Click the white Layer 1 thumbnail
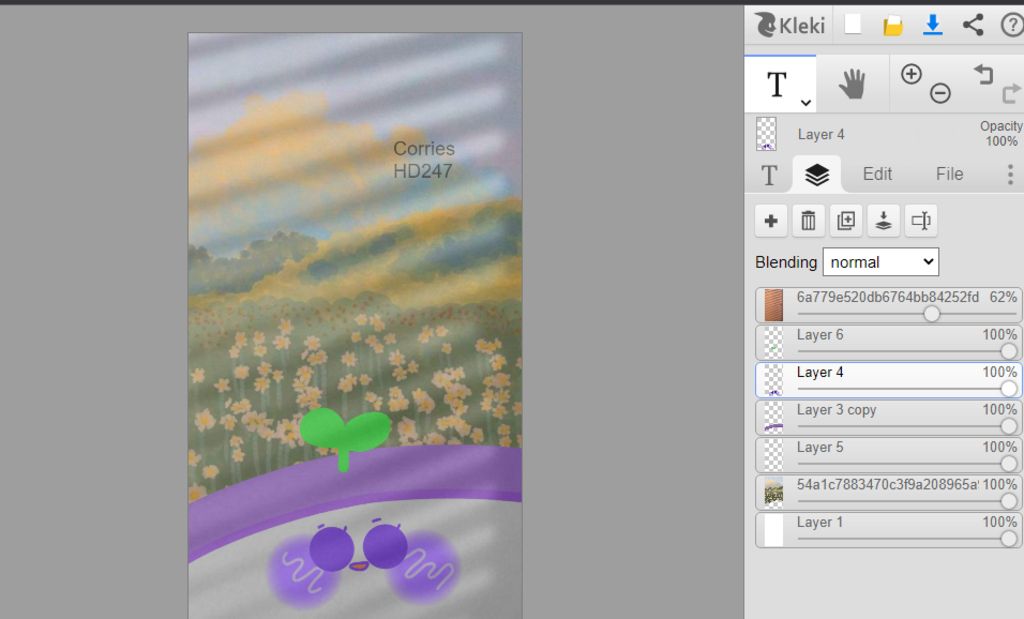 coord(773,530)
